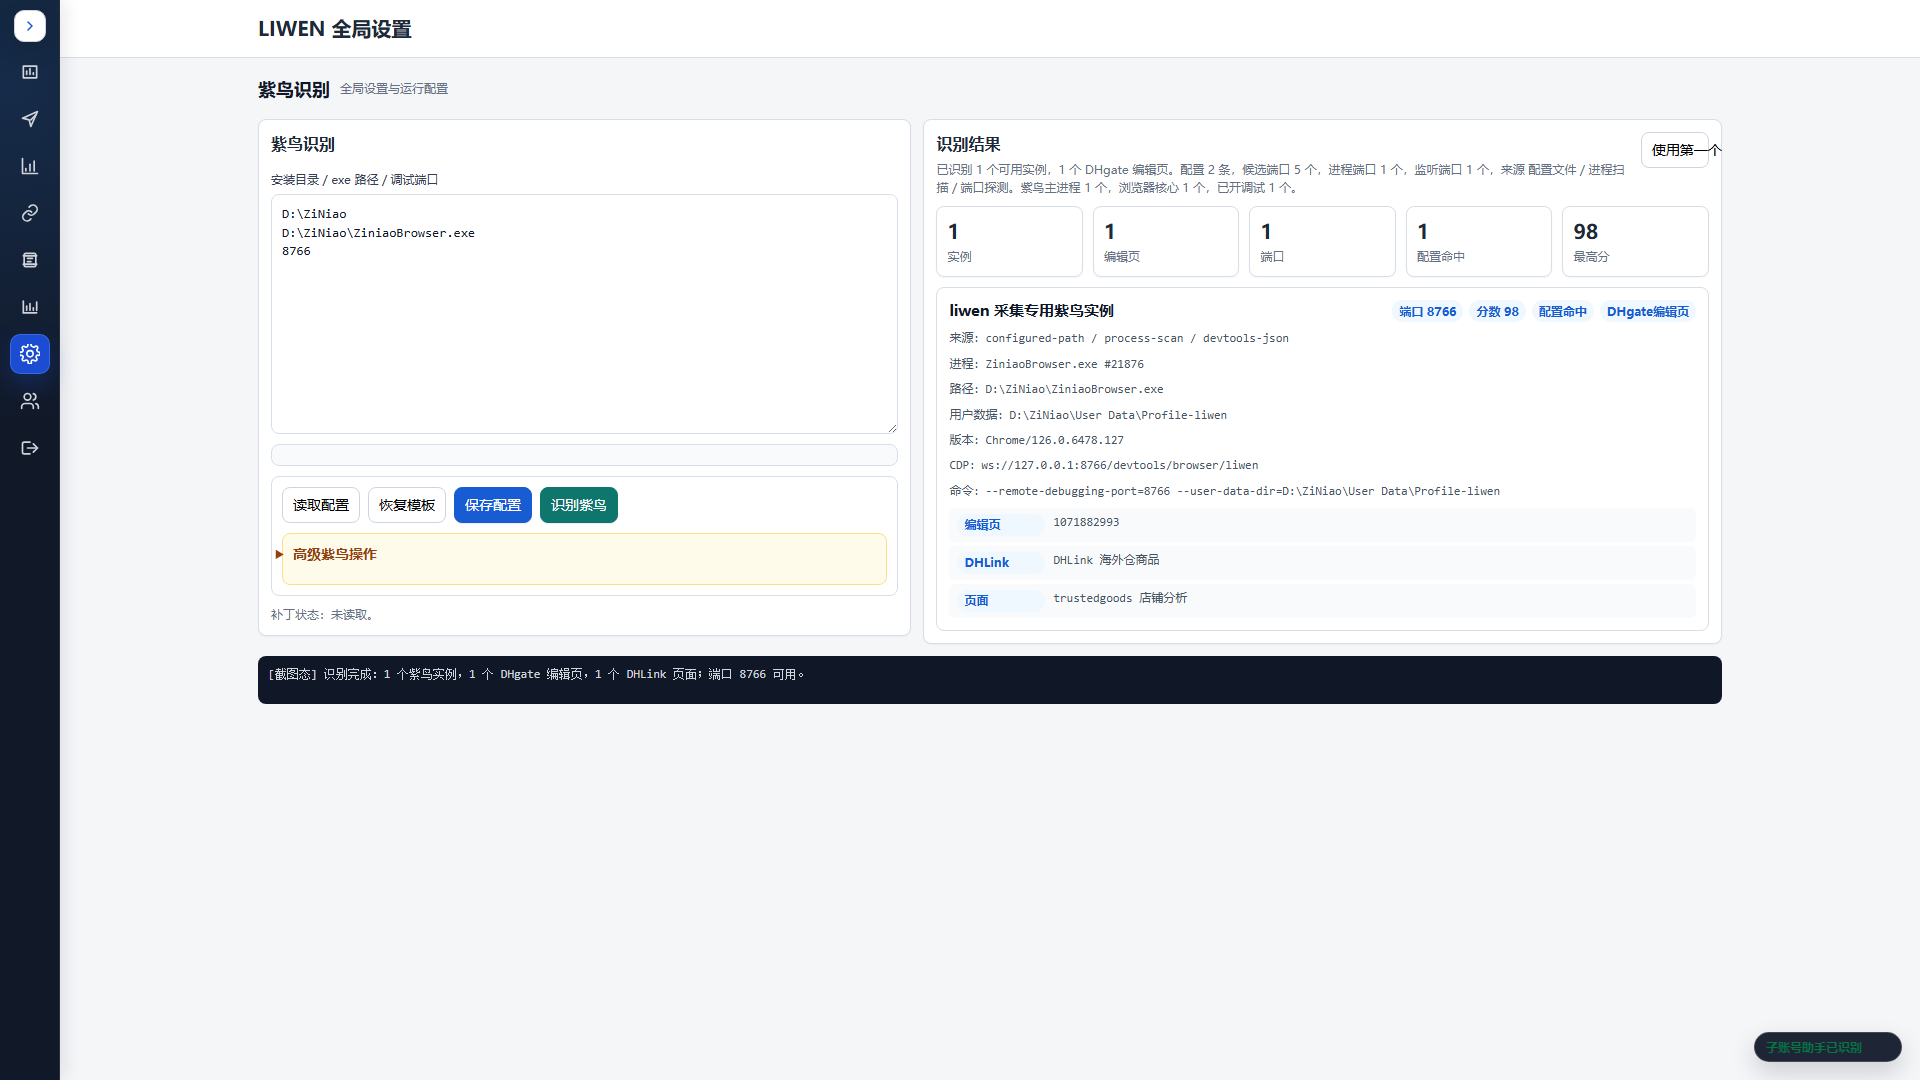
Task: Click the empty progress bar under text area
Action: (x=584, y=455)
